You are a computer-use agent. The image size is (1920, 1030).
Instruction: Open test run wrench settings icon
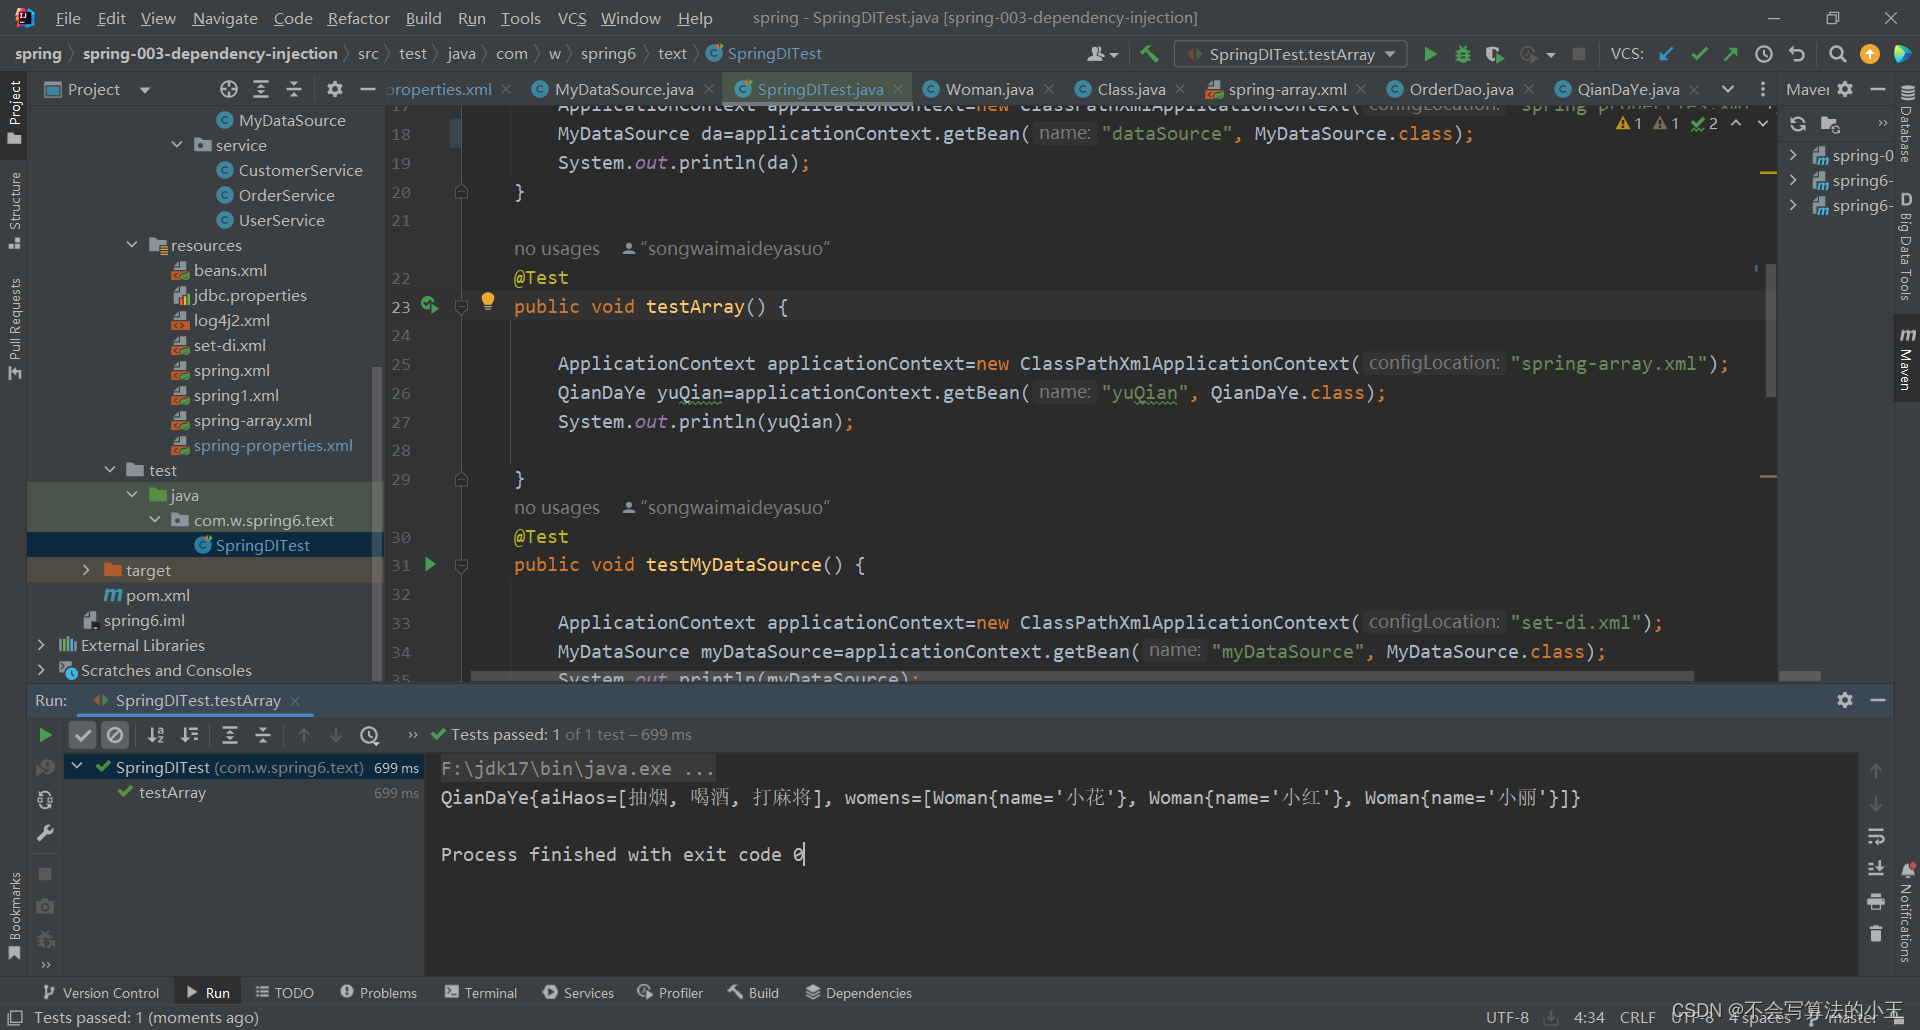45,833
